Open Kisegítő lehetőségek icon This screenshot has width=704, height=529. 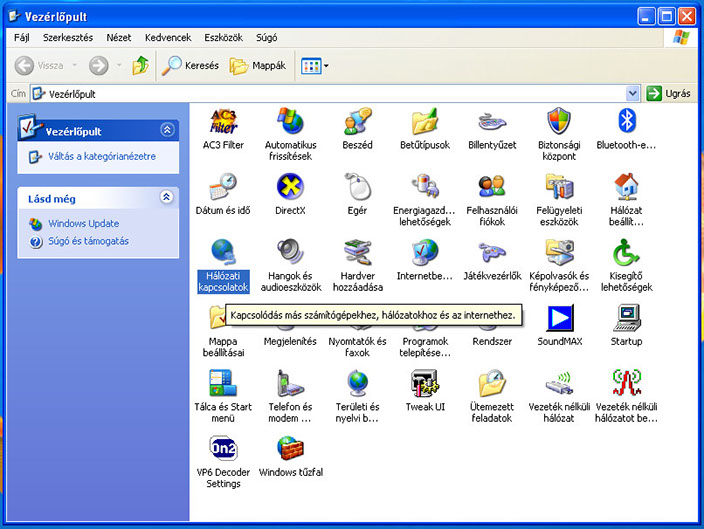pos(626,252)
